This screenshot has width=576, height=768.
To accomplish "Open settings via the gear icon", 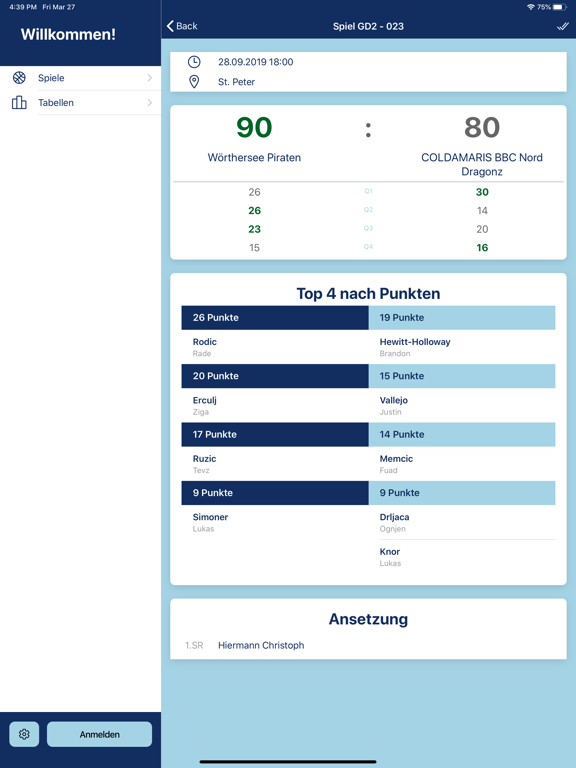I will point(24,734).
